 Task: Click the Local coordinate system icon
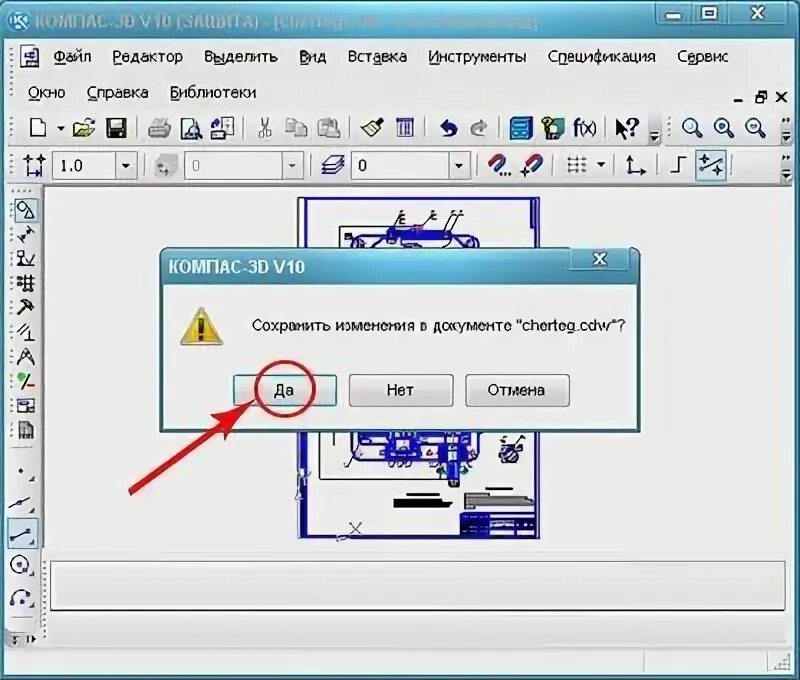(635, 166)
